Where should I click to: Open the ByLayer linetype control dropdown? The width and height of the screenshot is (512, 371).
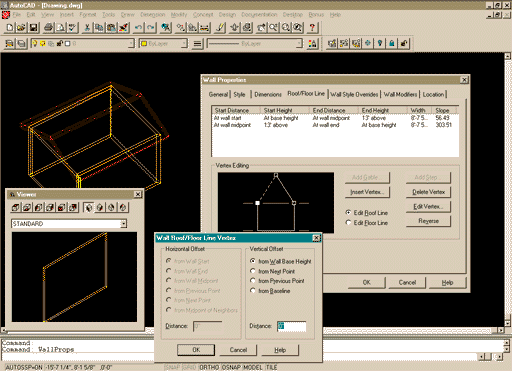click(x=300, y=43)
